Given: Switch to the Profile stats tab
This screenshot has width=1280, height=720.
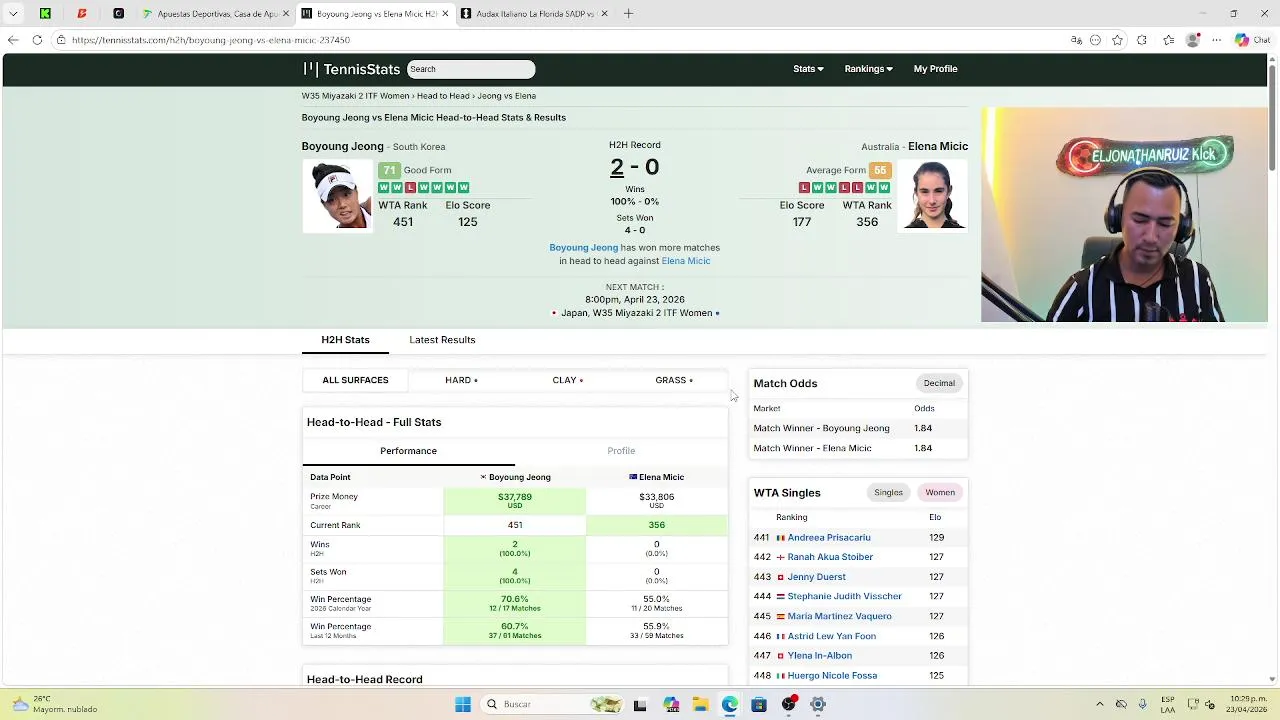Looking at the screenshot, I should 621,451.
